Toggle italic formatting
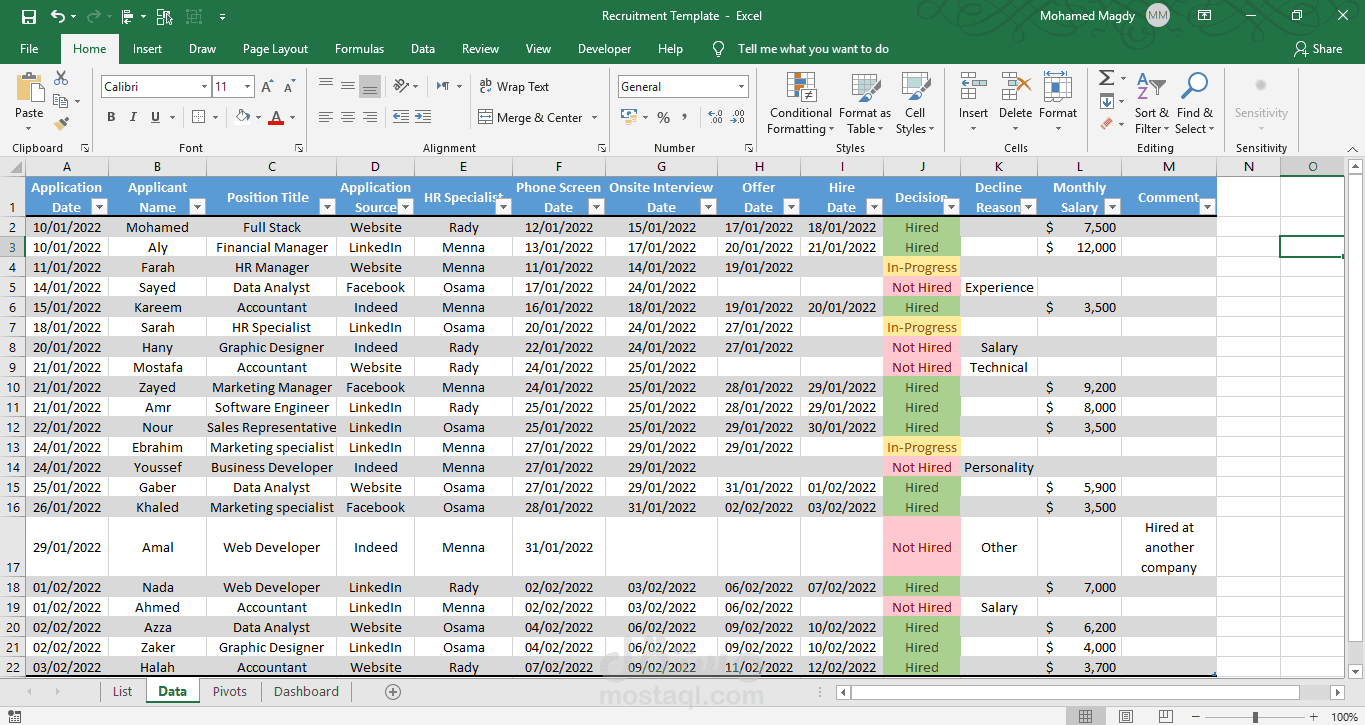Viewport: 1365px width, 725px height. point(132,117)
